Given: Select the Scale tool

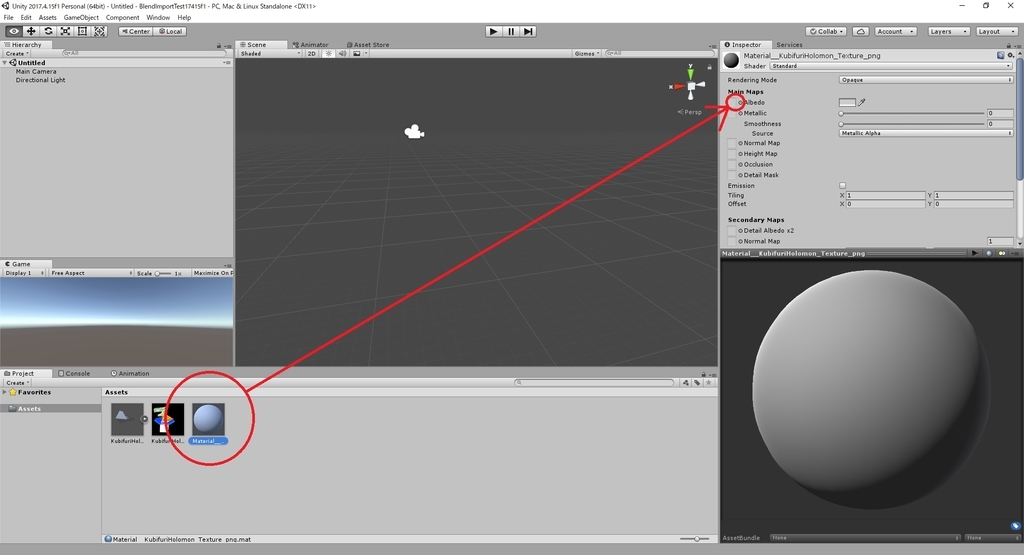Looking at the screenshot, I should point(65,31).
